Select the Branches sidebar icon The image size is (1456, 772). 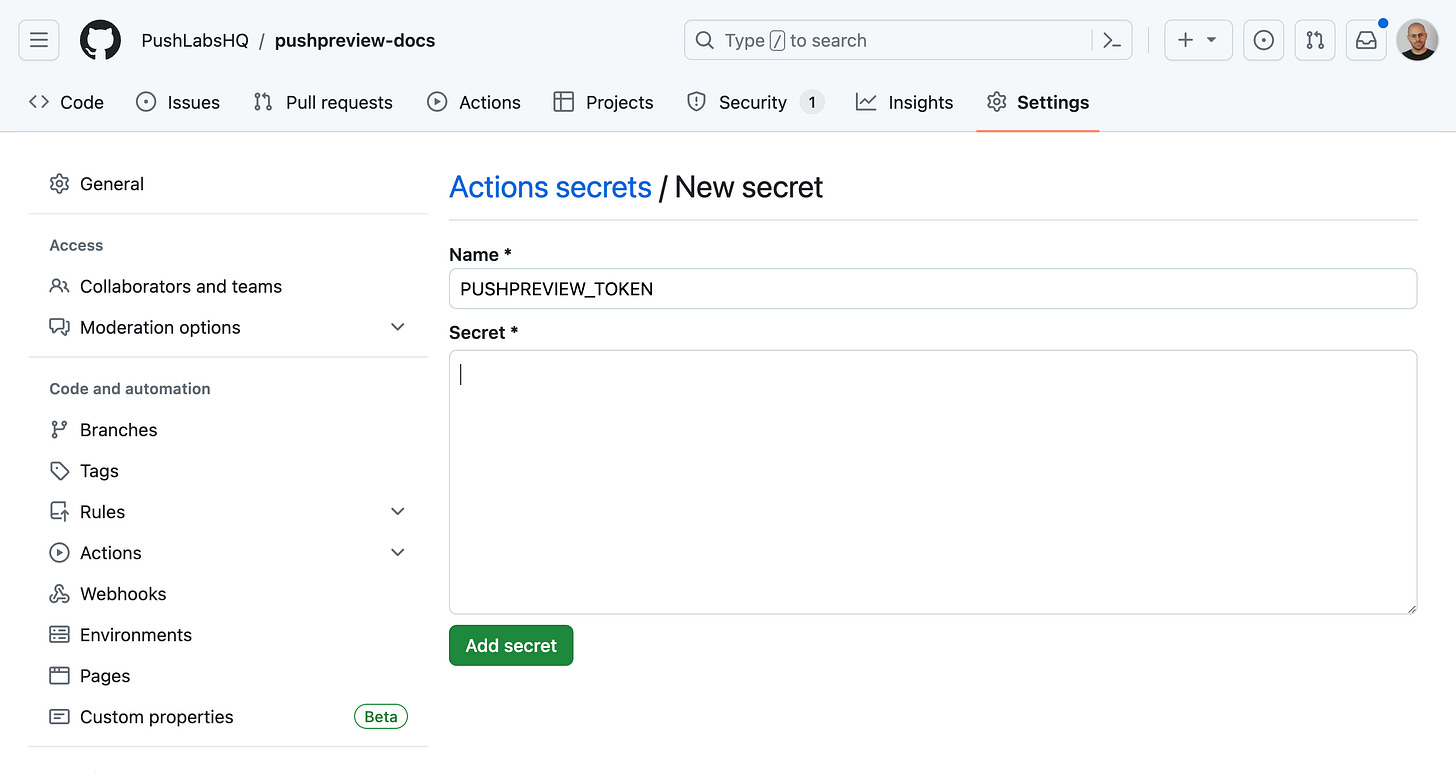click(x=58, y=429)
